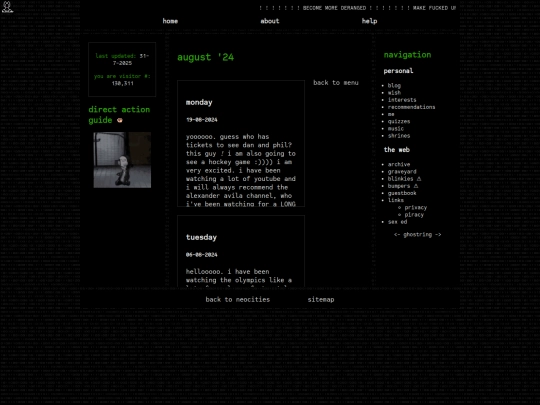Click back to neocities footer link
The height and width of the screenshot is (405, 540).
pos(238,300)
